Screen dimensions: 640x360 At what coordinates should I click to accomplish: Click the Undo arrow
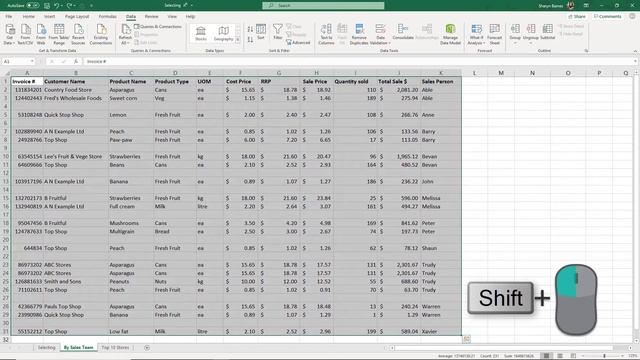57,6
